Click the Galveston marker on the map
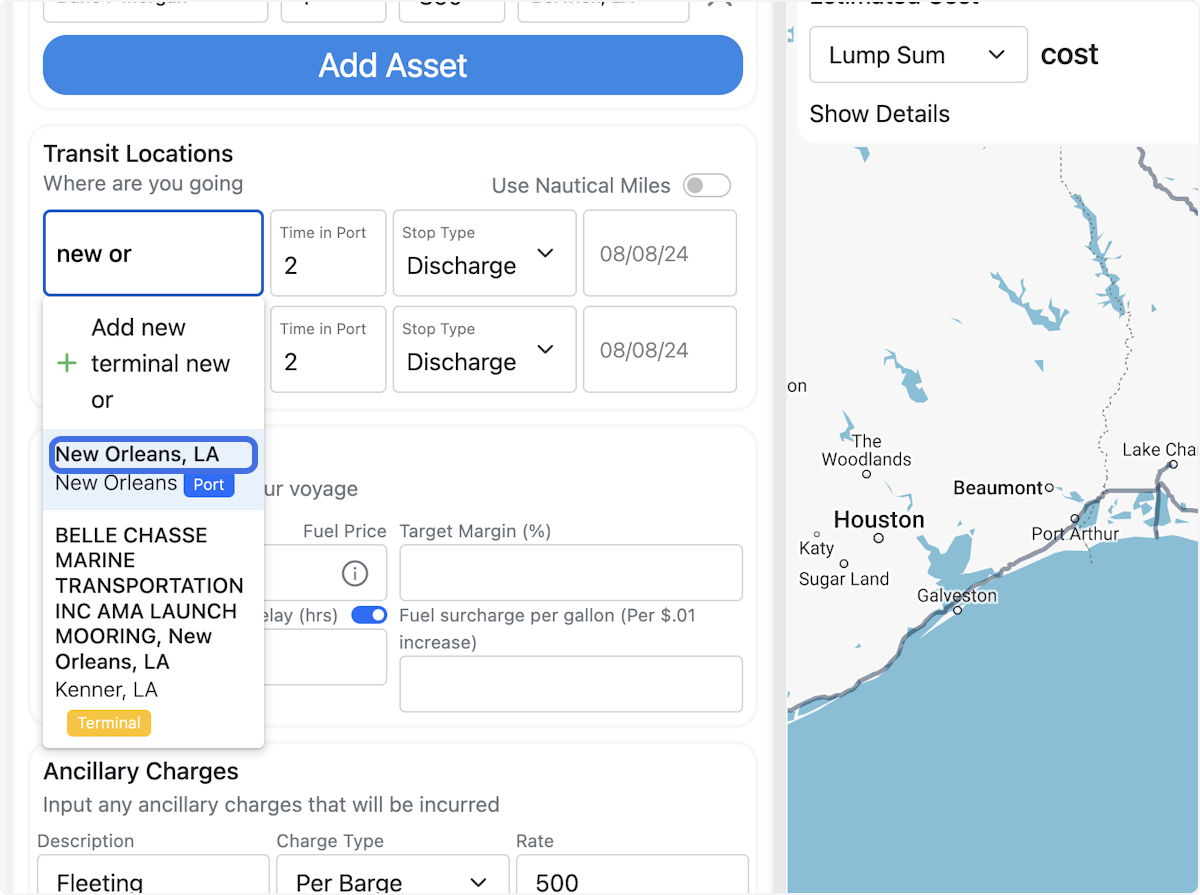Image resolution: width=1200 pixels, height=895 pixels. click(957, 610)
